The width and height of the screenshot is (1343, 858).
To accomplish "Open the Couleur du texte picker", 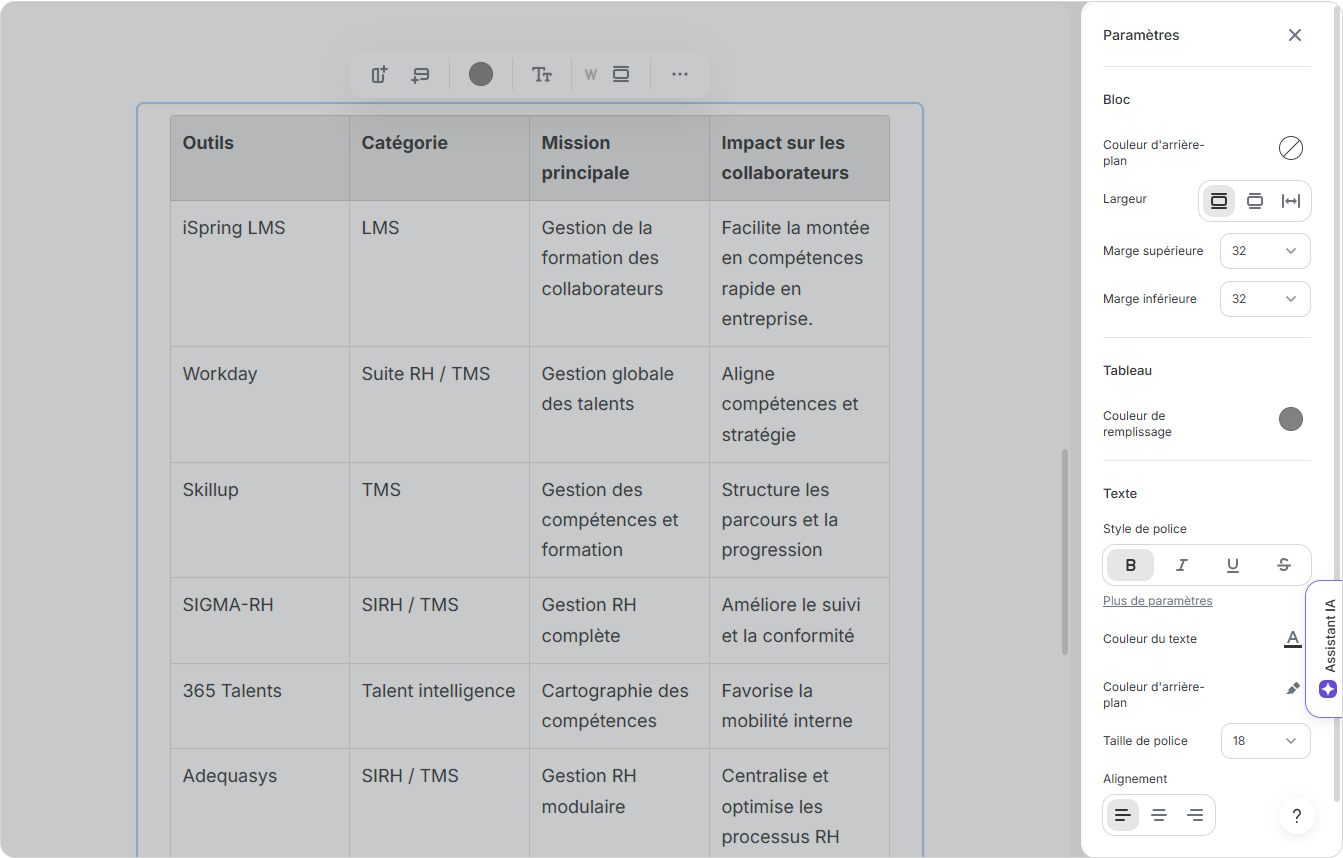I will point(1292,639).
